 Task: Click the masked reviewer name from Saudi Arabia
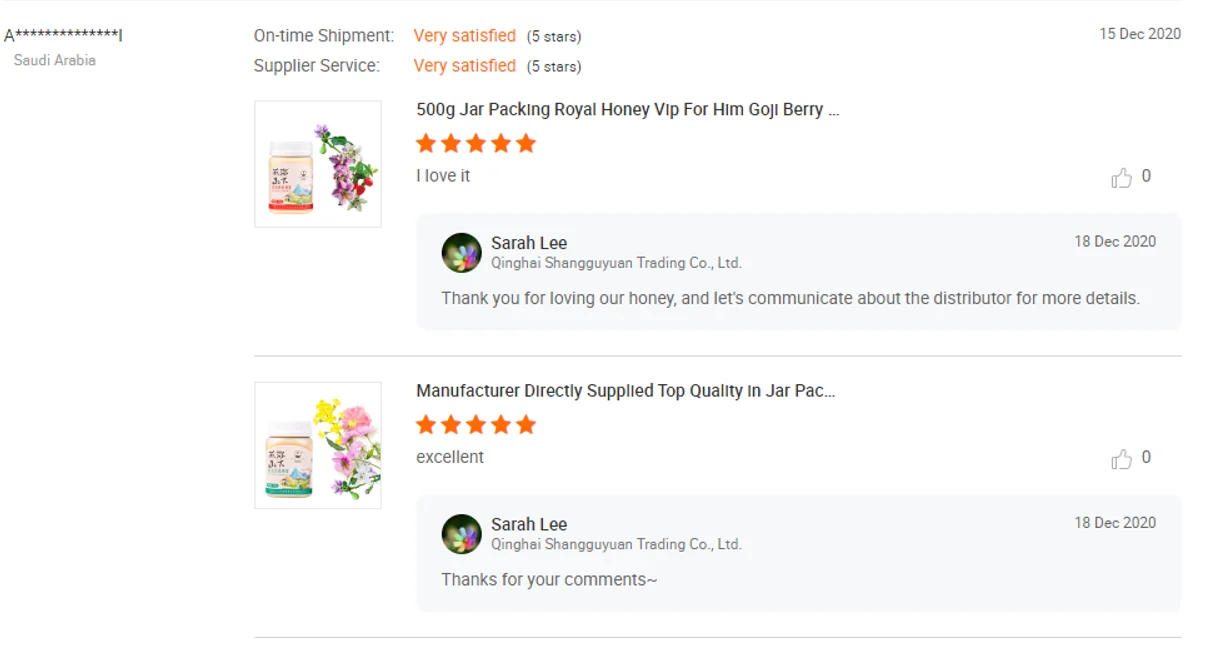click(63, 36)
